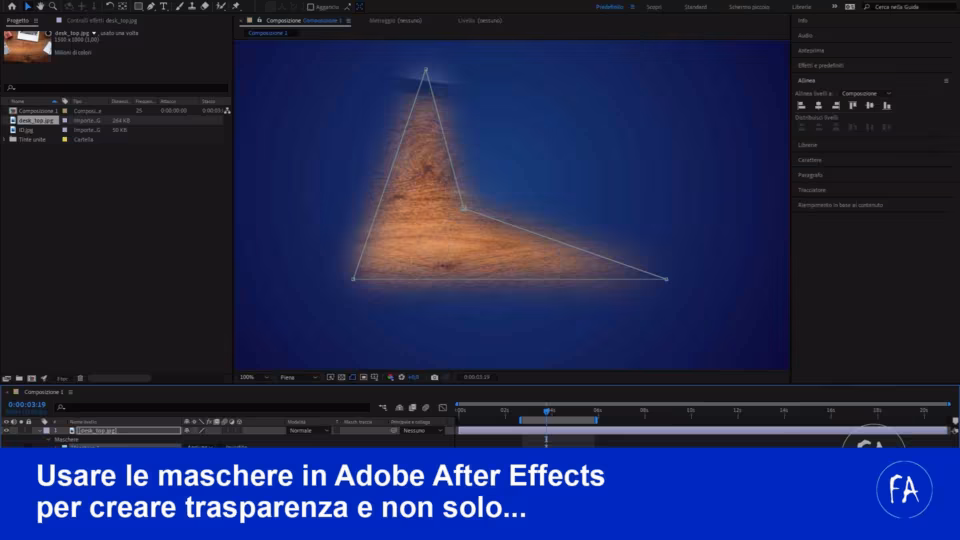Select the Standard workspace
This screenshot has width=960, height=540.
tap(696, 7)
